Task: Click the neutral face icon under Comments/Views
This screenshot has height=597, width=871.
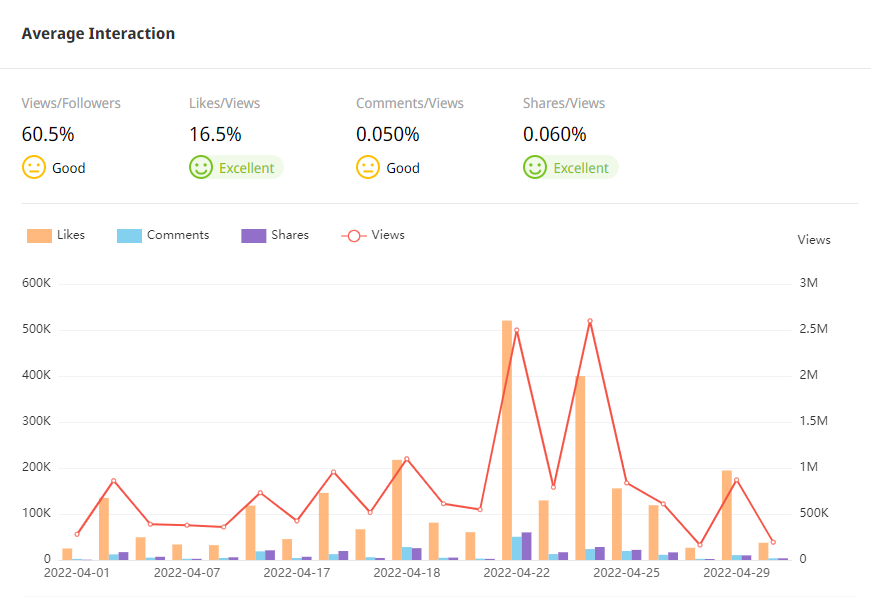Action: point(368,167)
